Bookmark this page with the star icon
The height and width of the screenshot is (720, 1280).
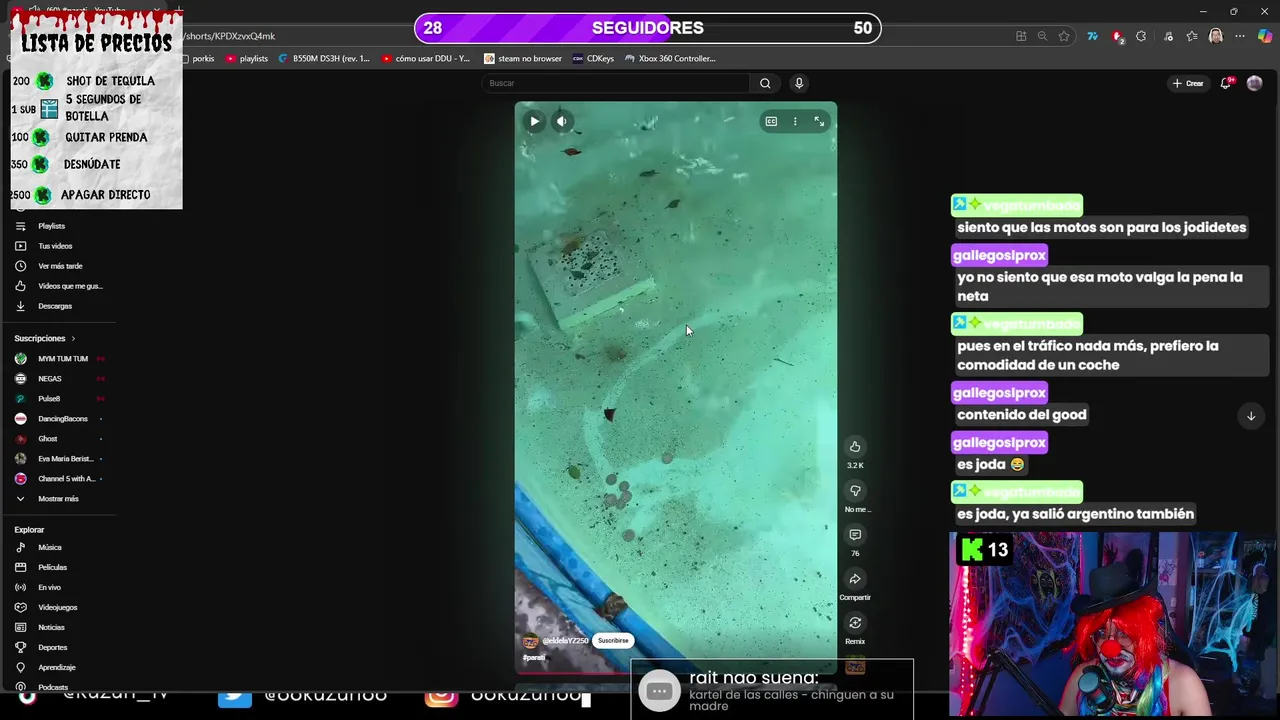[x=1064, y=36]
